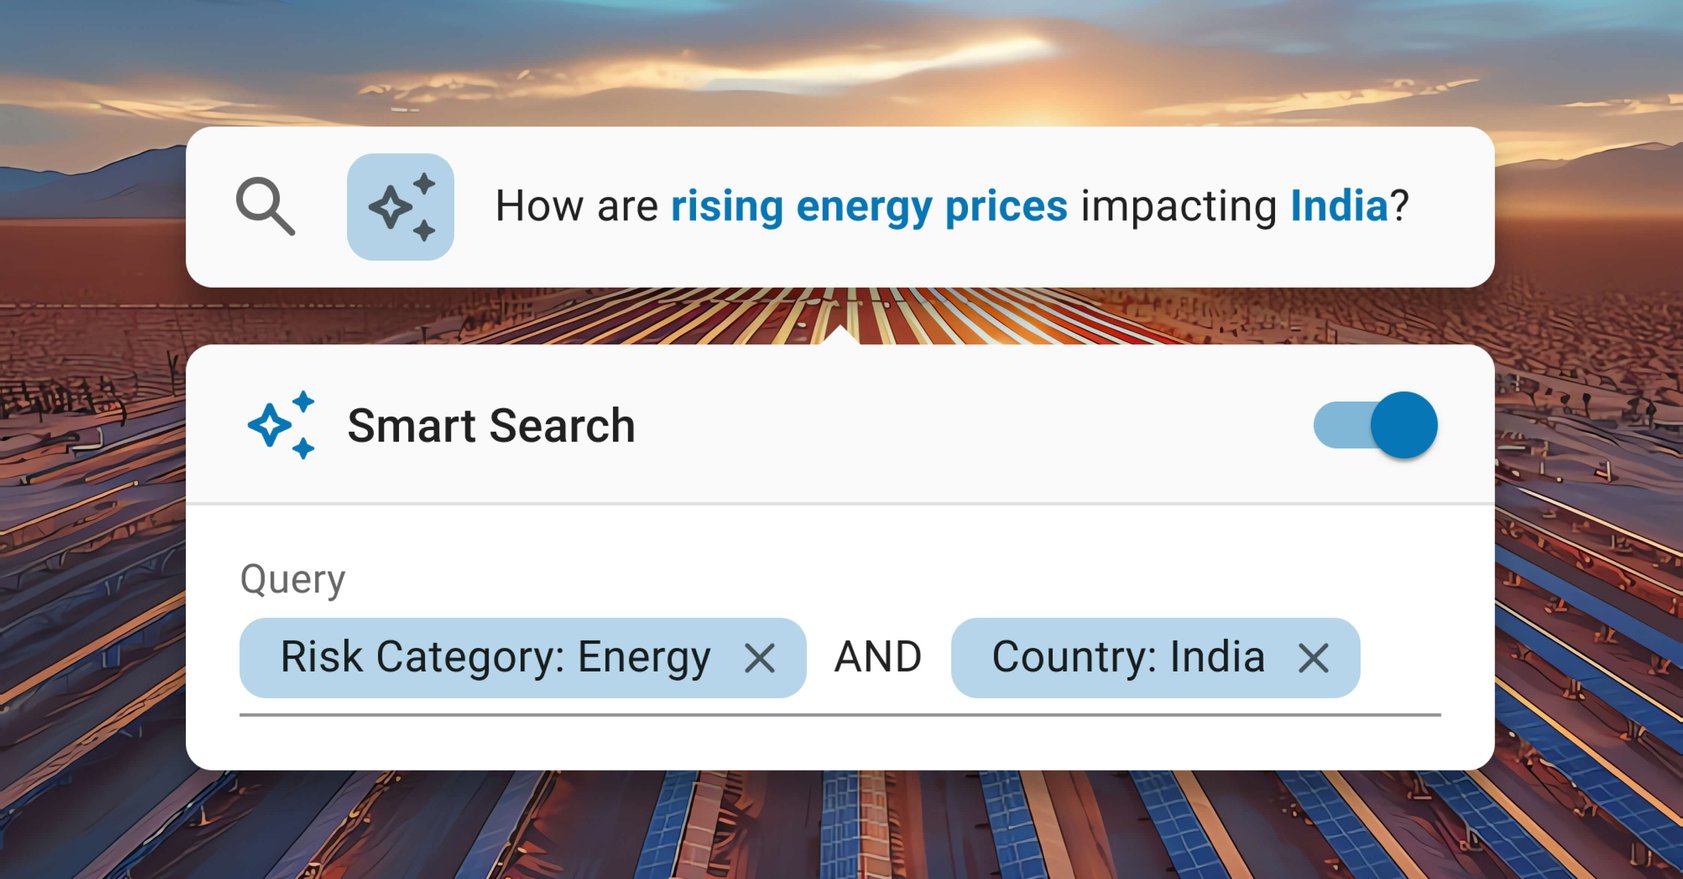The image size is (1683, 879).
Task: Click the blue sparkle icon beside Smart Search
Action: [281, 425]
